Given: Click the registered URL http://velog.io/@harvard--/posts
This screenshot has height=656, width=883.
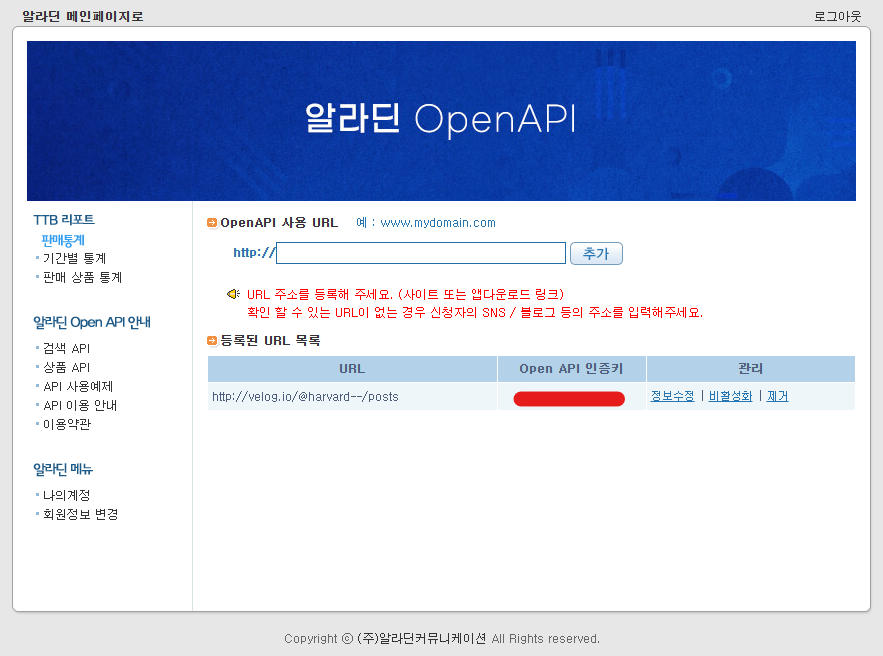Looking at the screenshot, I should click(x=305, y=397).
